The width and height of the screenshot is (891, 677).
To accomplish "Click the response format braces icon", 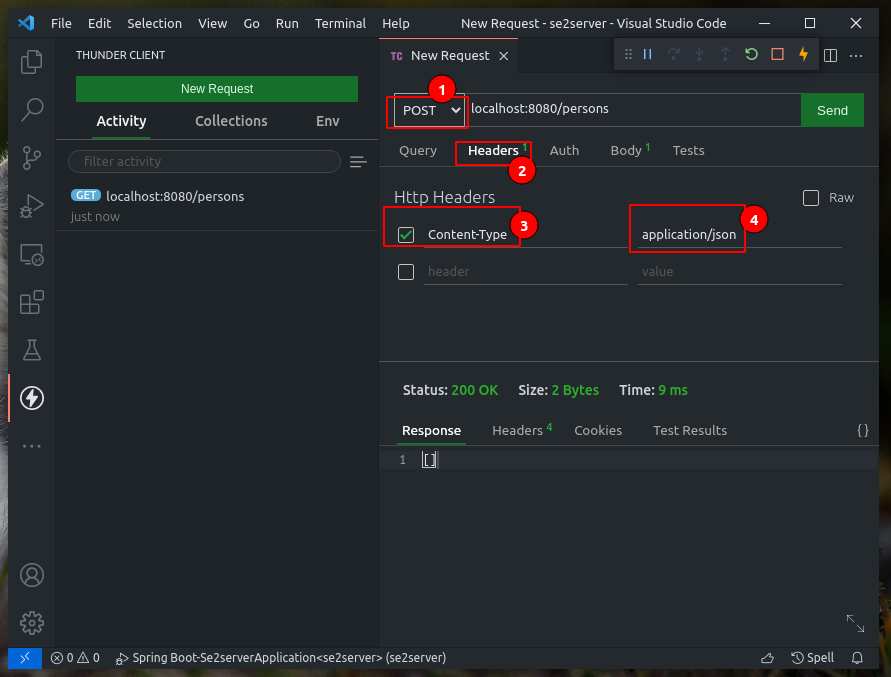I will tap(863, 430).
